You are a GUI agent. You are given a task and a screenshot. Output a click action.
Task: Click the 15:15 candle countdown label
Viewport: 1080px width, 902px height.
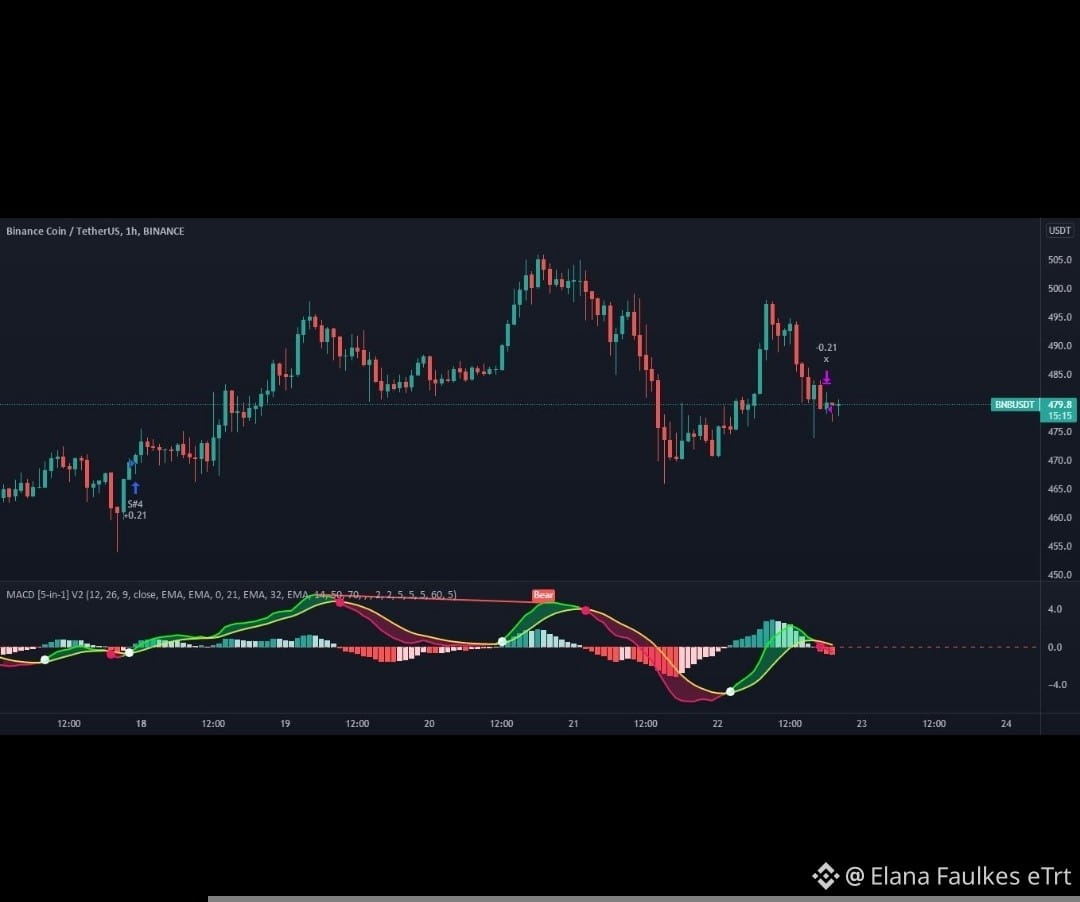pyautogui.click(x=1059, y=416)
